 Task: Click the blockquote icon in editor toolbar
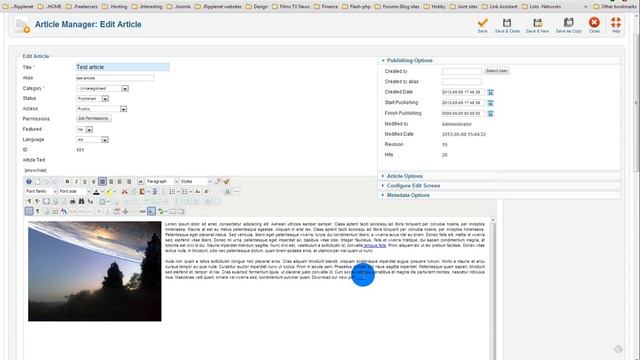[140, 181]
